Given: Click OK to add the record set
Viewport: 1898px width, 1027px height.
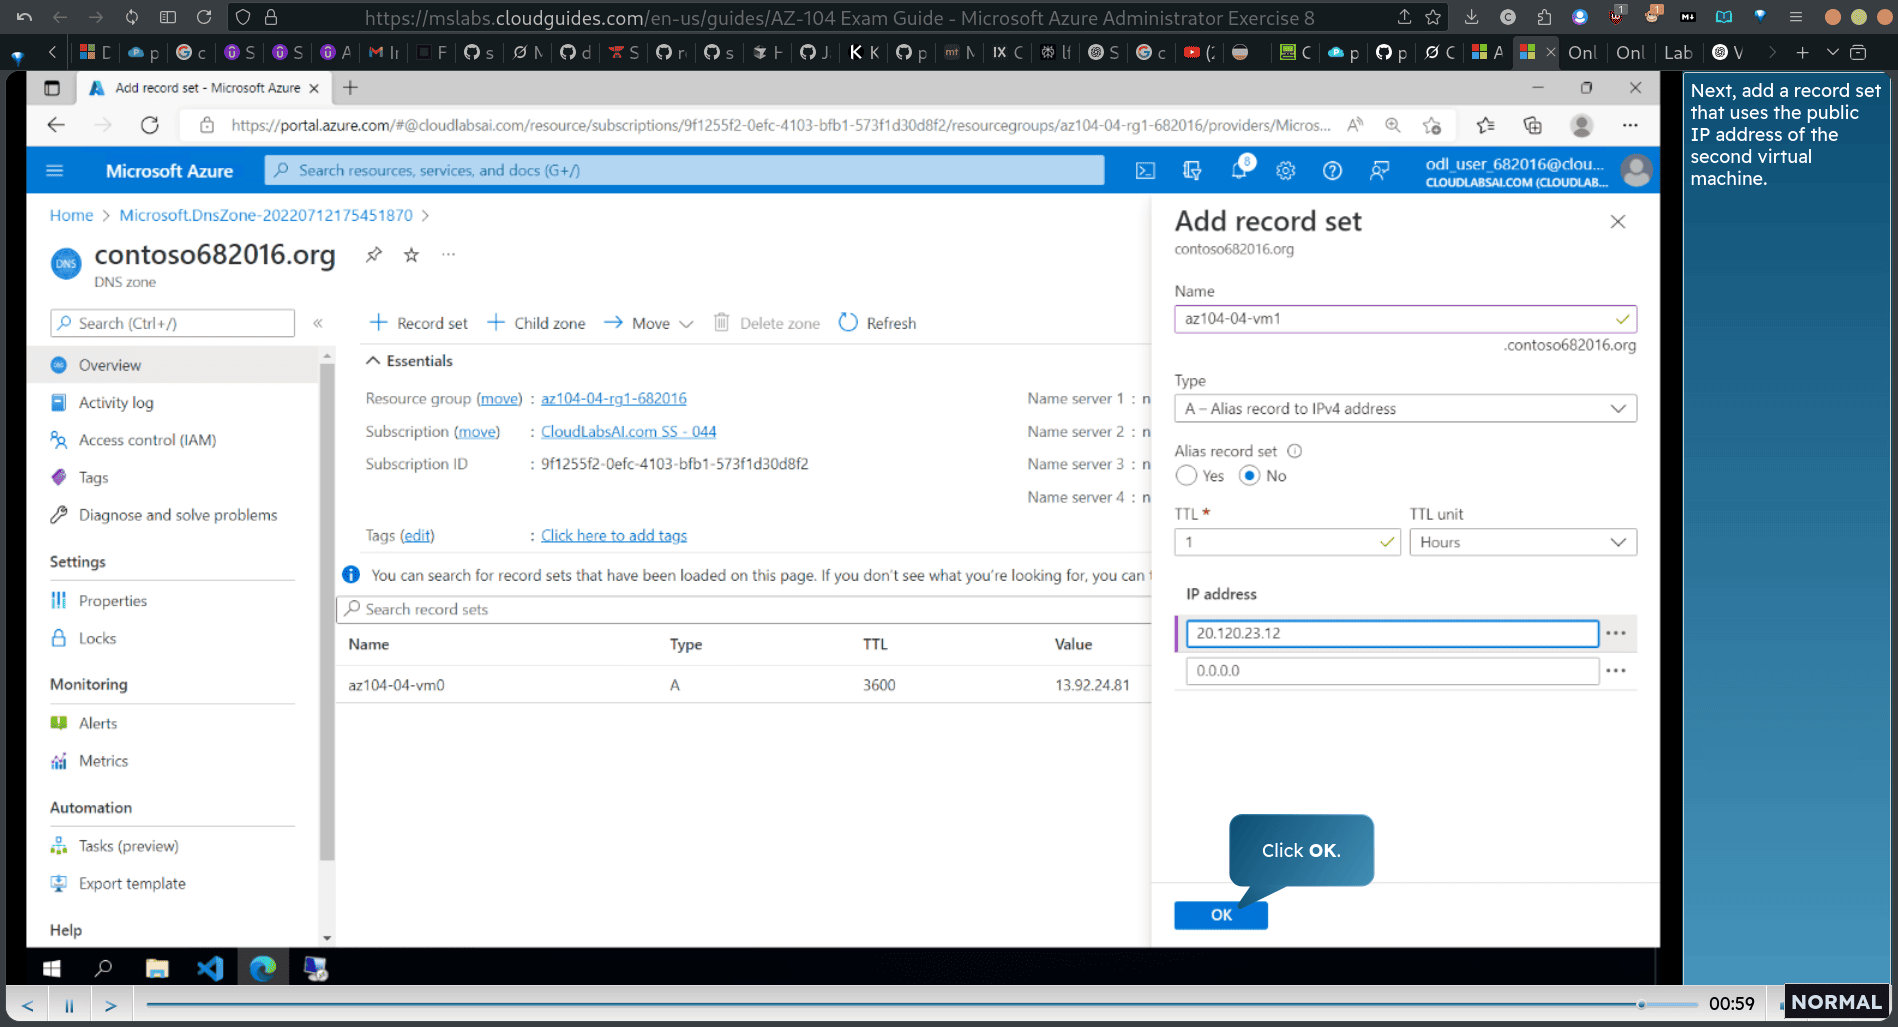Looking at the screenshot, I should pyautogui.click(x=1221, y=915).
